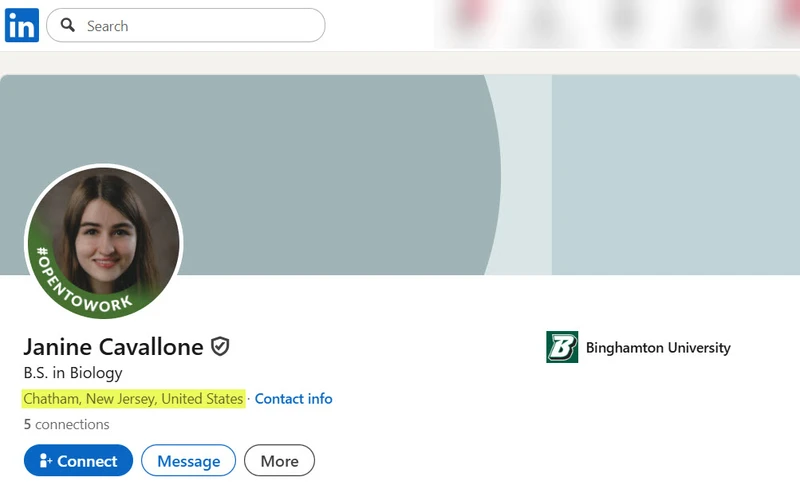The image size is (800, 493).
Task: Send a message with the Message button
Action: [x=189, y=460]
